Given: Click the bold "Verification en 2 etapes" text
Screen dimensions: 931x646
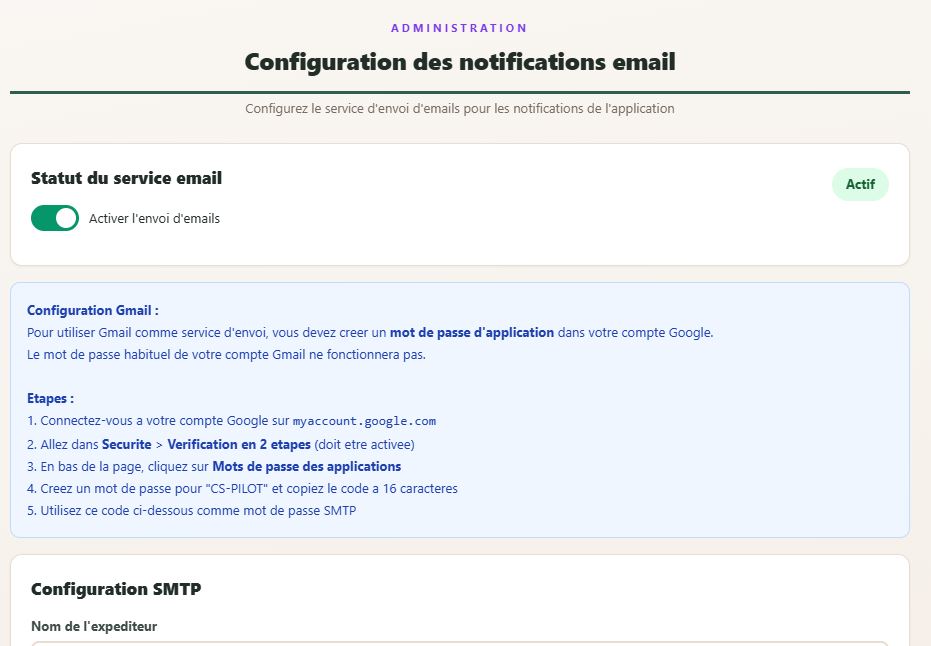Looking at the screenshot, I should tap(239, 444).
